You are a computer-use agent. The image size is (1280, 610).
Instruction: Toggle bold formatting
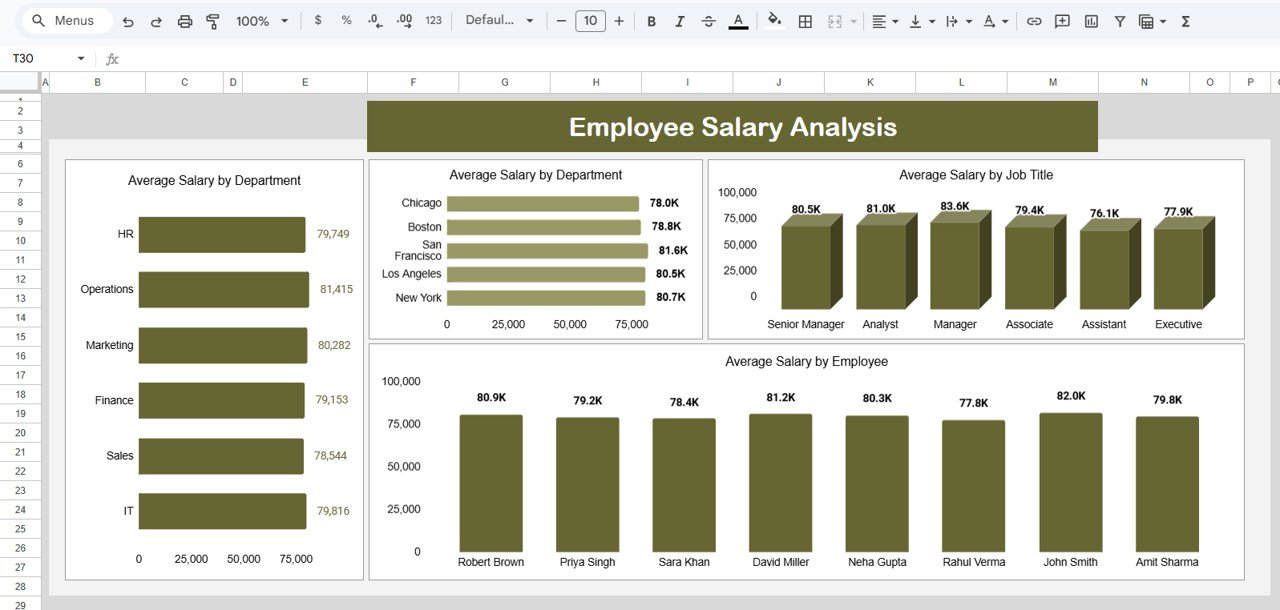coord(651,20)
